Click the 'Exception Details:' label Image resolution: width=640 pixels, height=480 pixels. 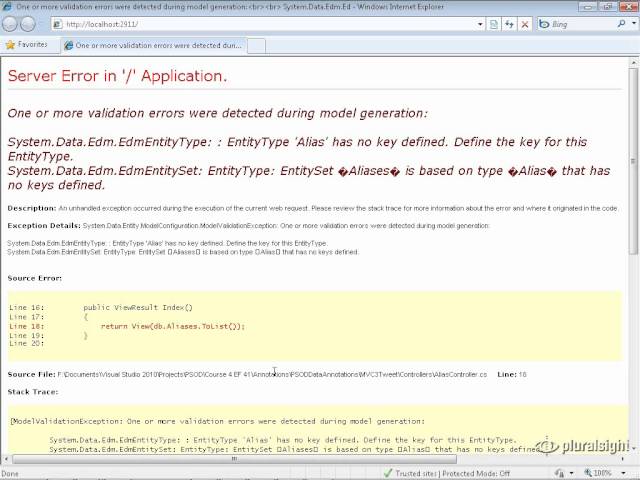pyautogui.click(x=44, y=226)
